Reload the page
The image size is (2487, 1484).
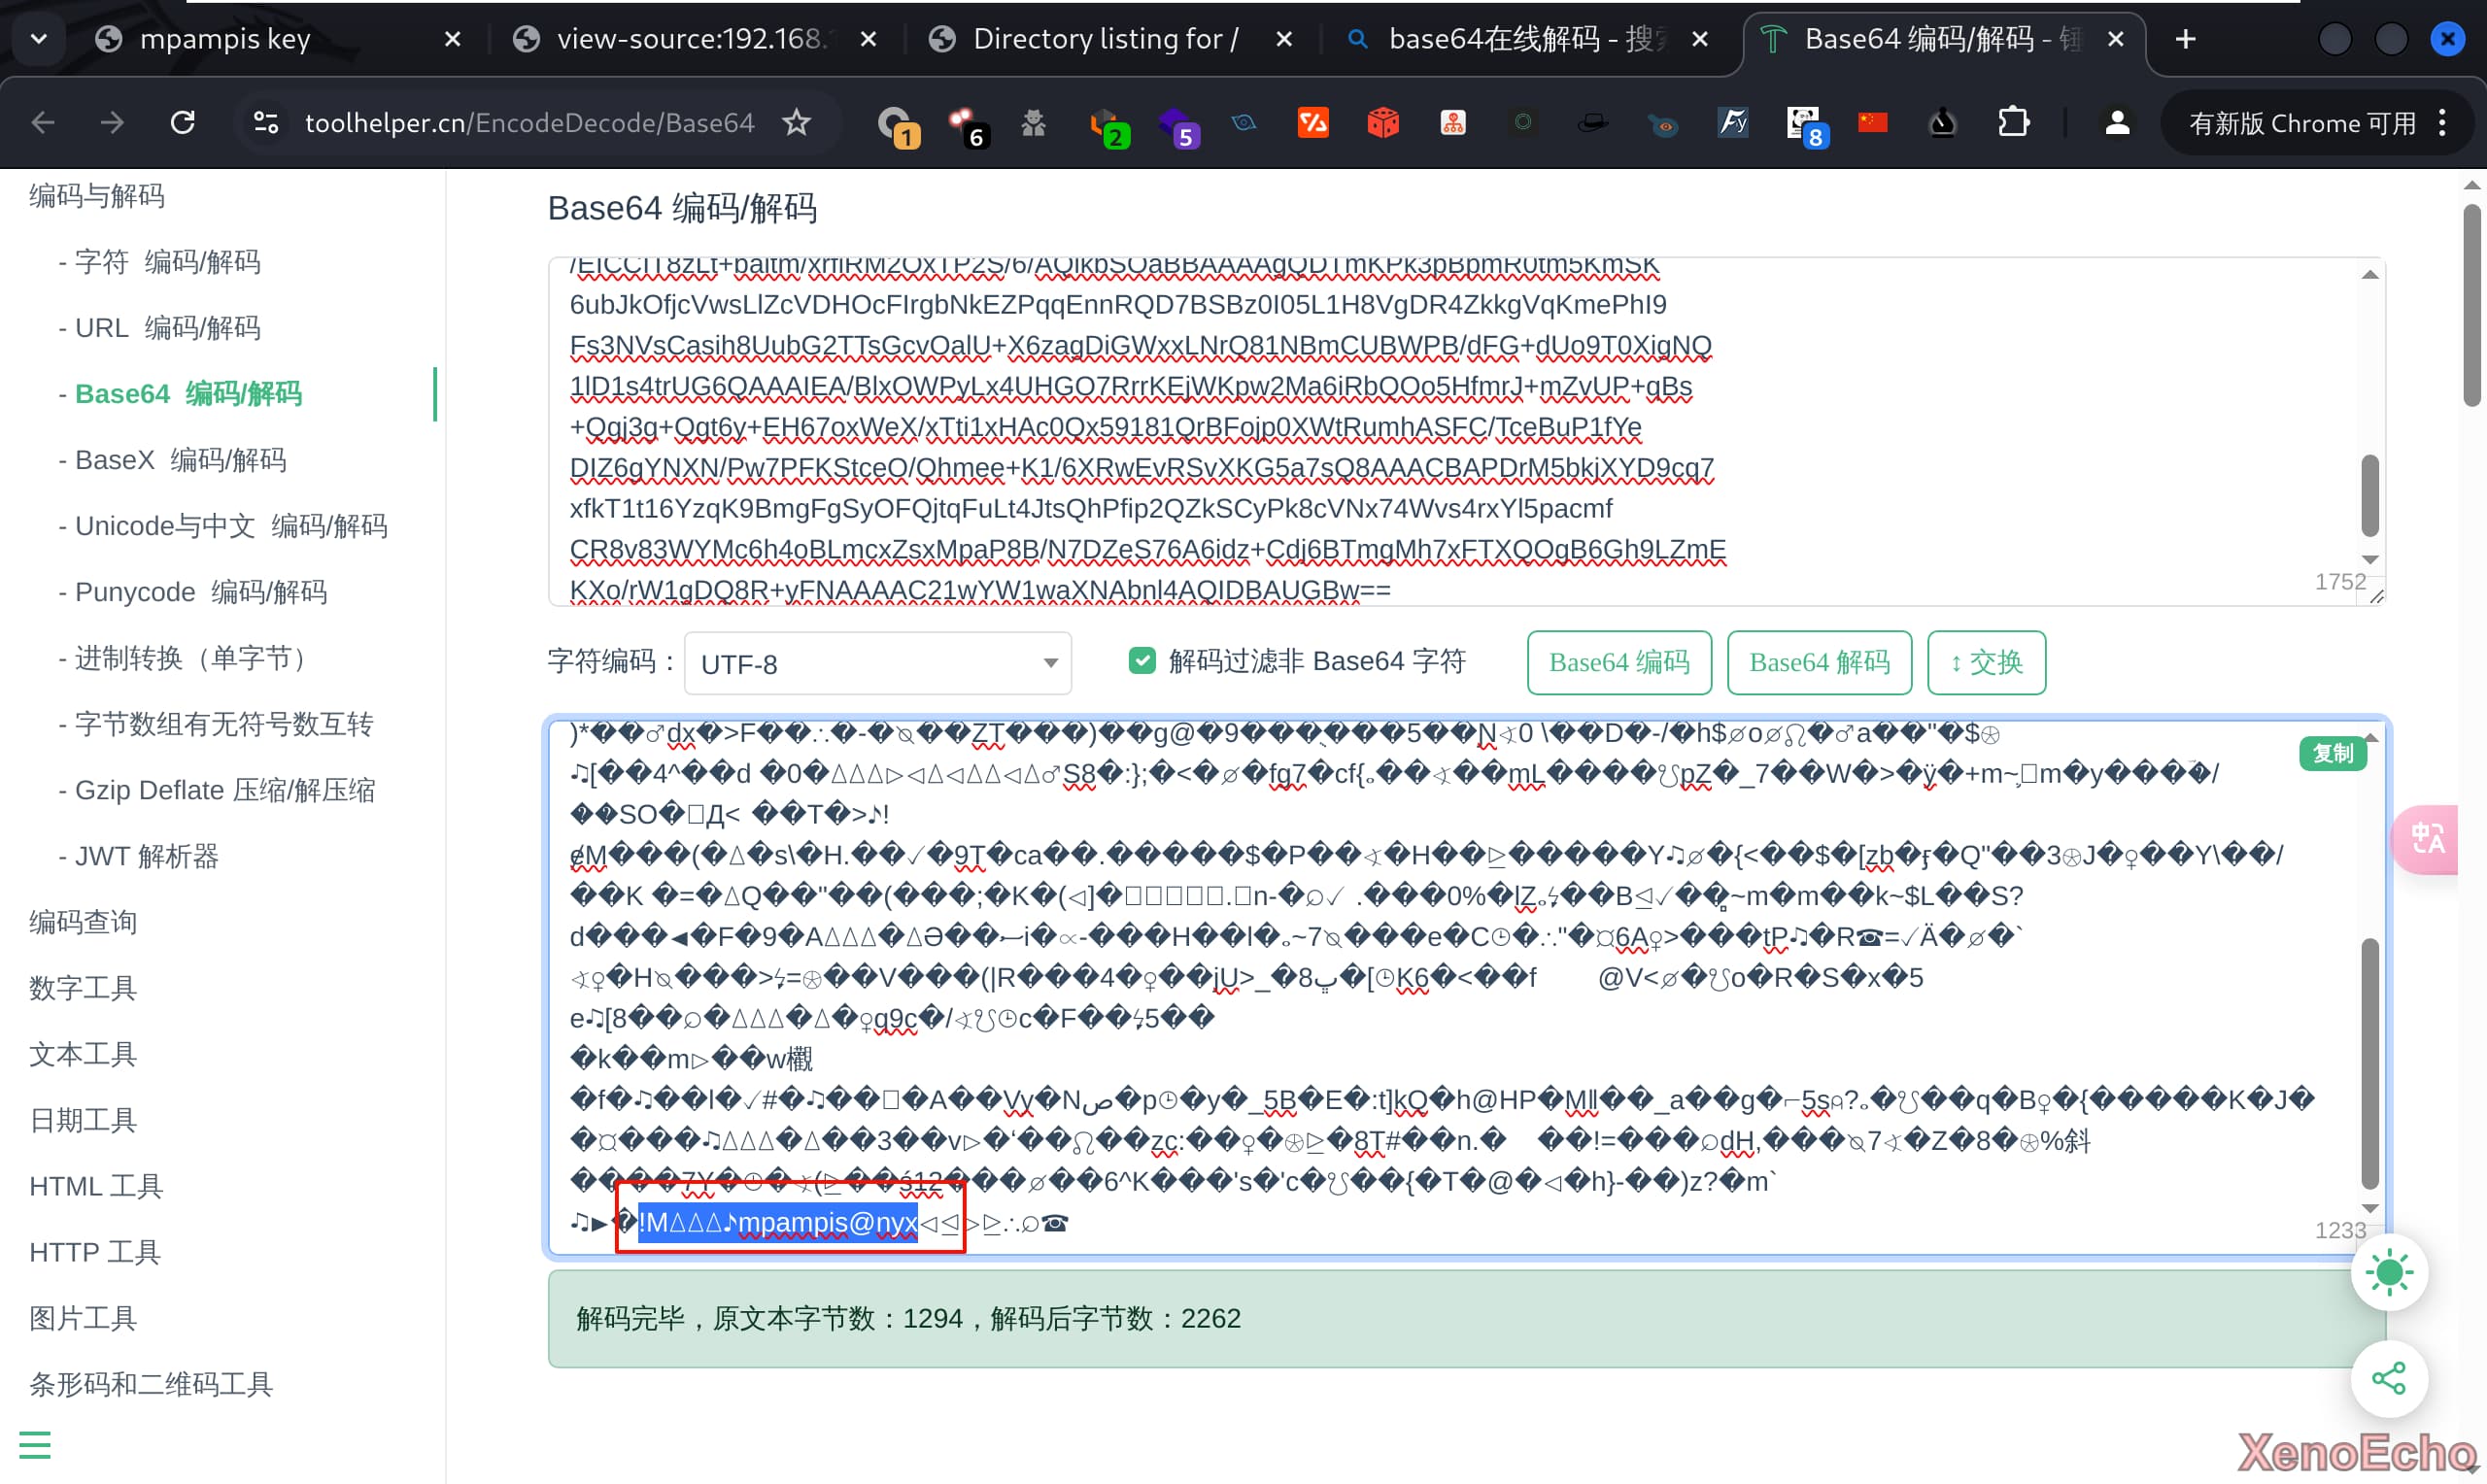[x=182, y=123]
